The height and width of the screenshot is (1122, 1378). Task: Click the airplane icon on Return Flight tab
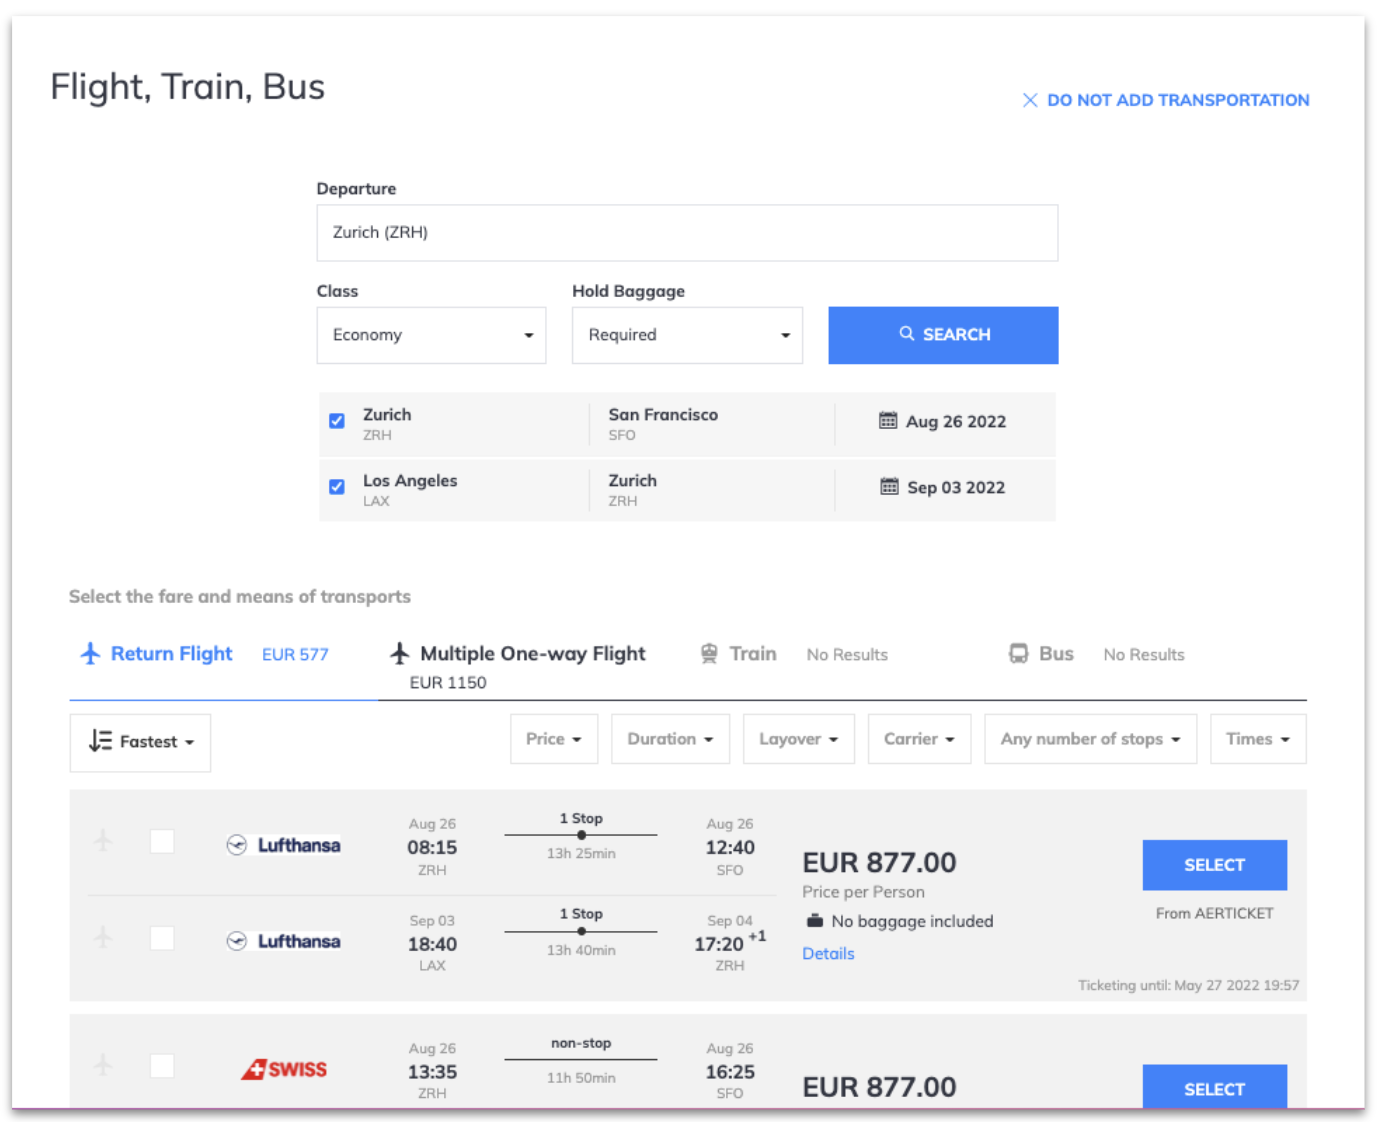(90, 654)
